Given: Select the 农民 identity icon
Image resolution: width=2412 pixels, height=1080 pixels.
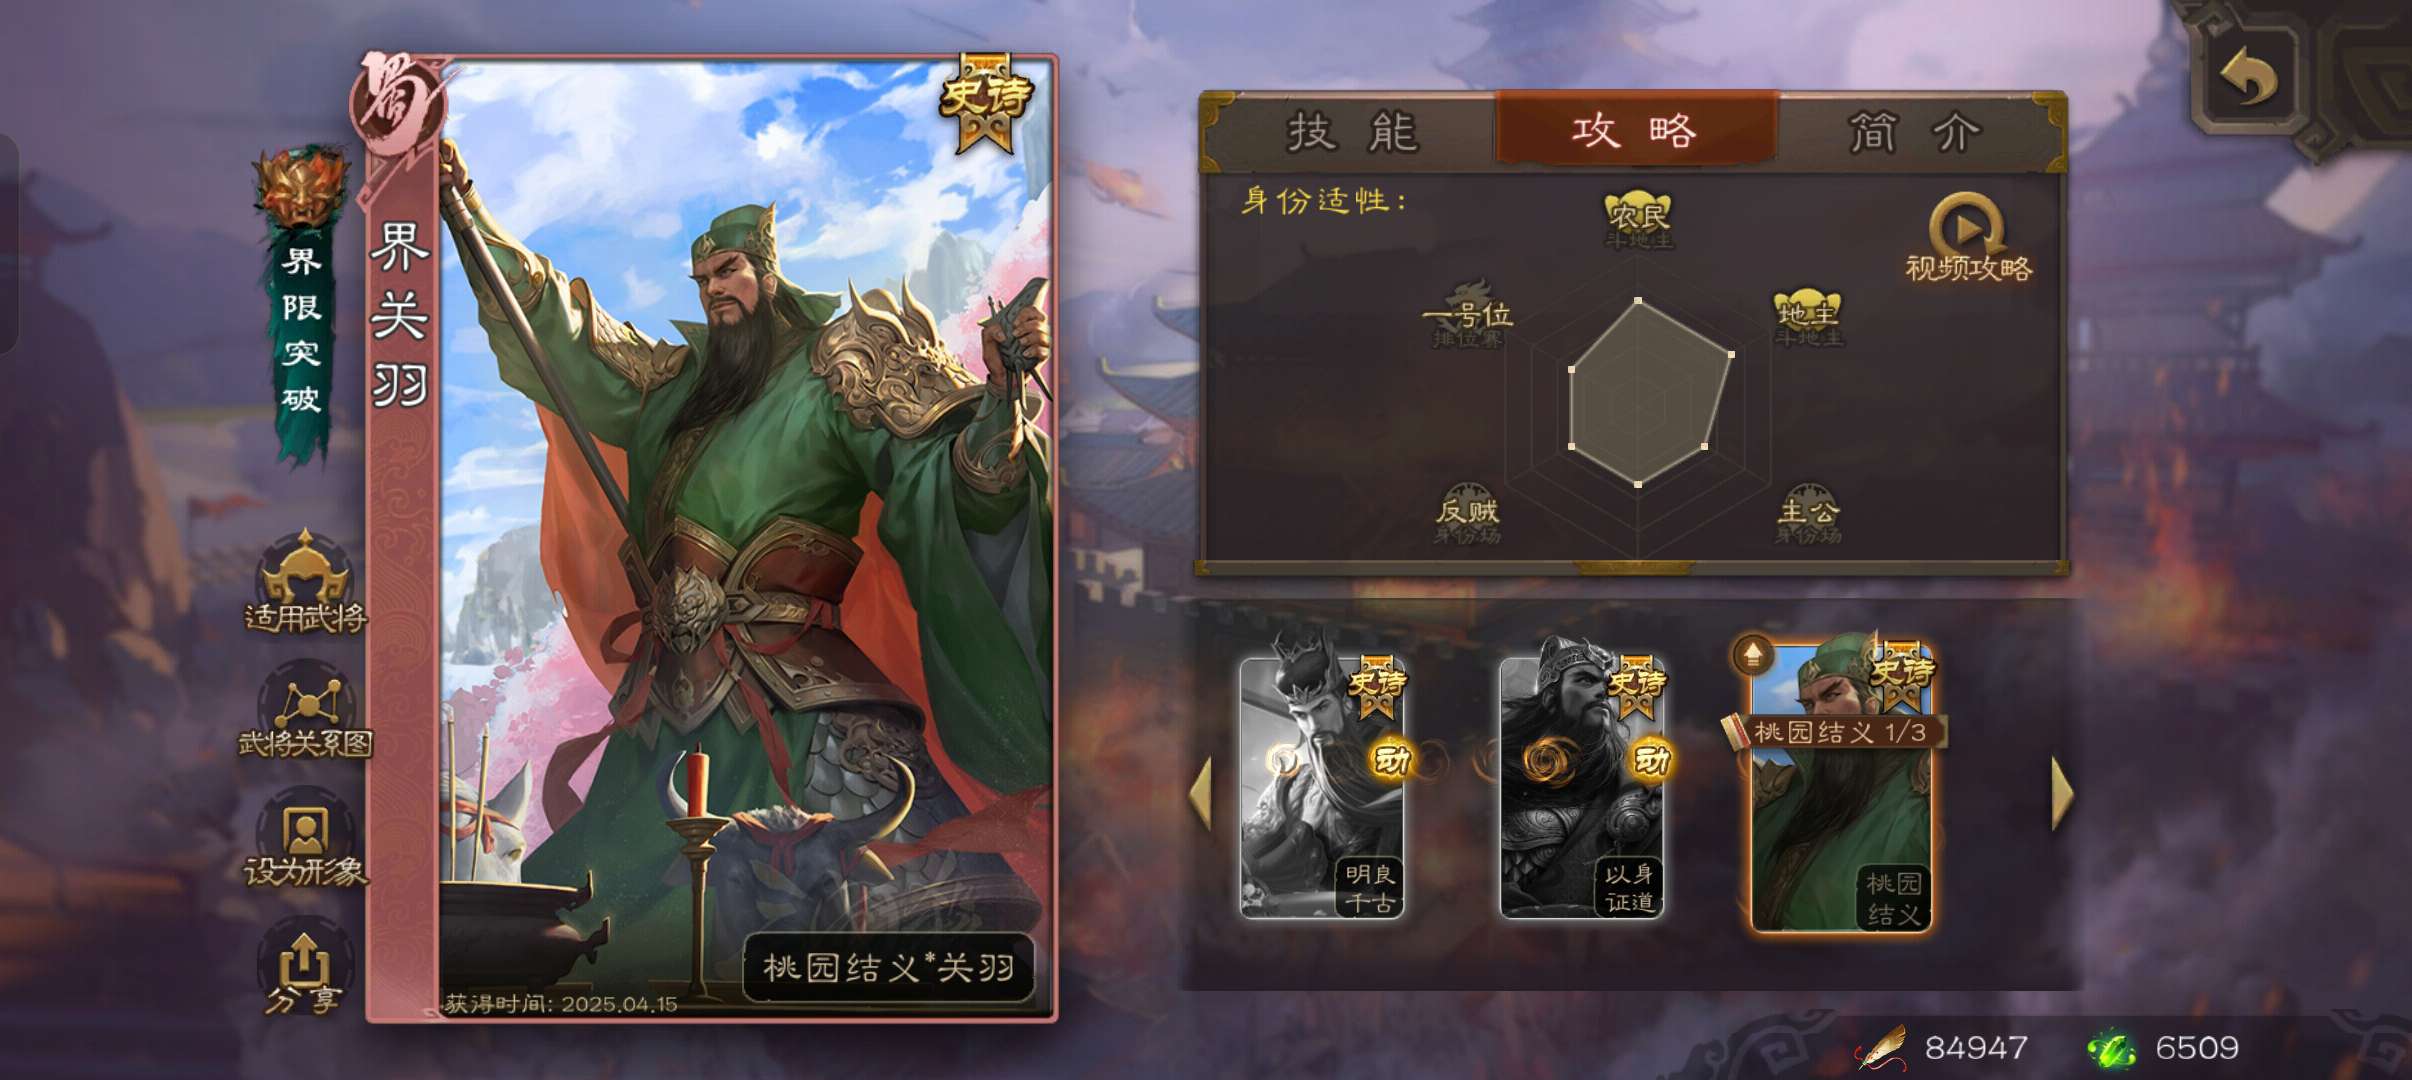Looking at the screenshot, I should (1638, 219).
